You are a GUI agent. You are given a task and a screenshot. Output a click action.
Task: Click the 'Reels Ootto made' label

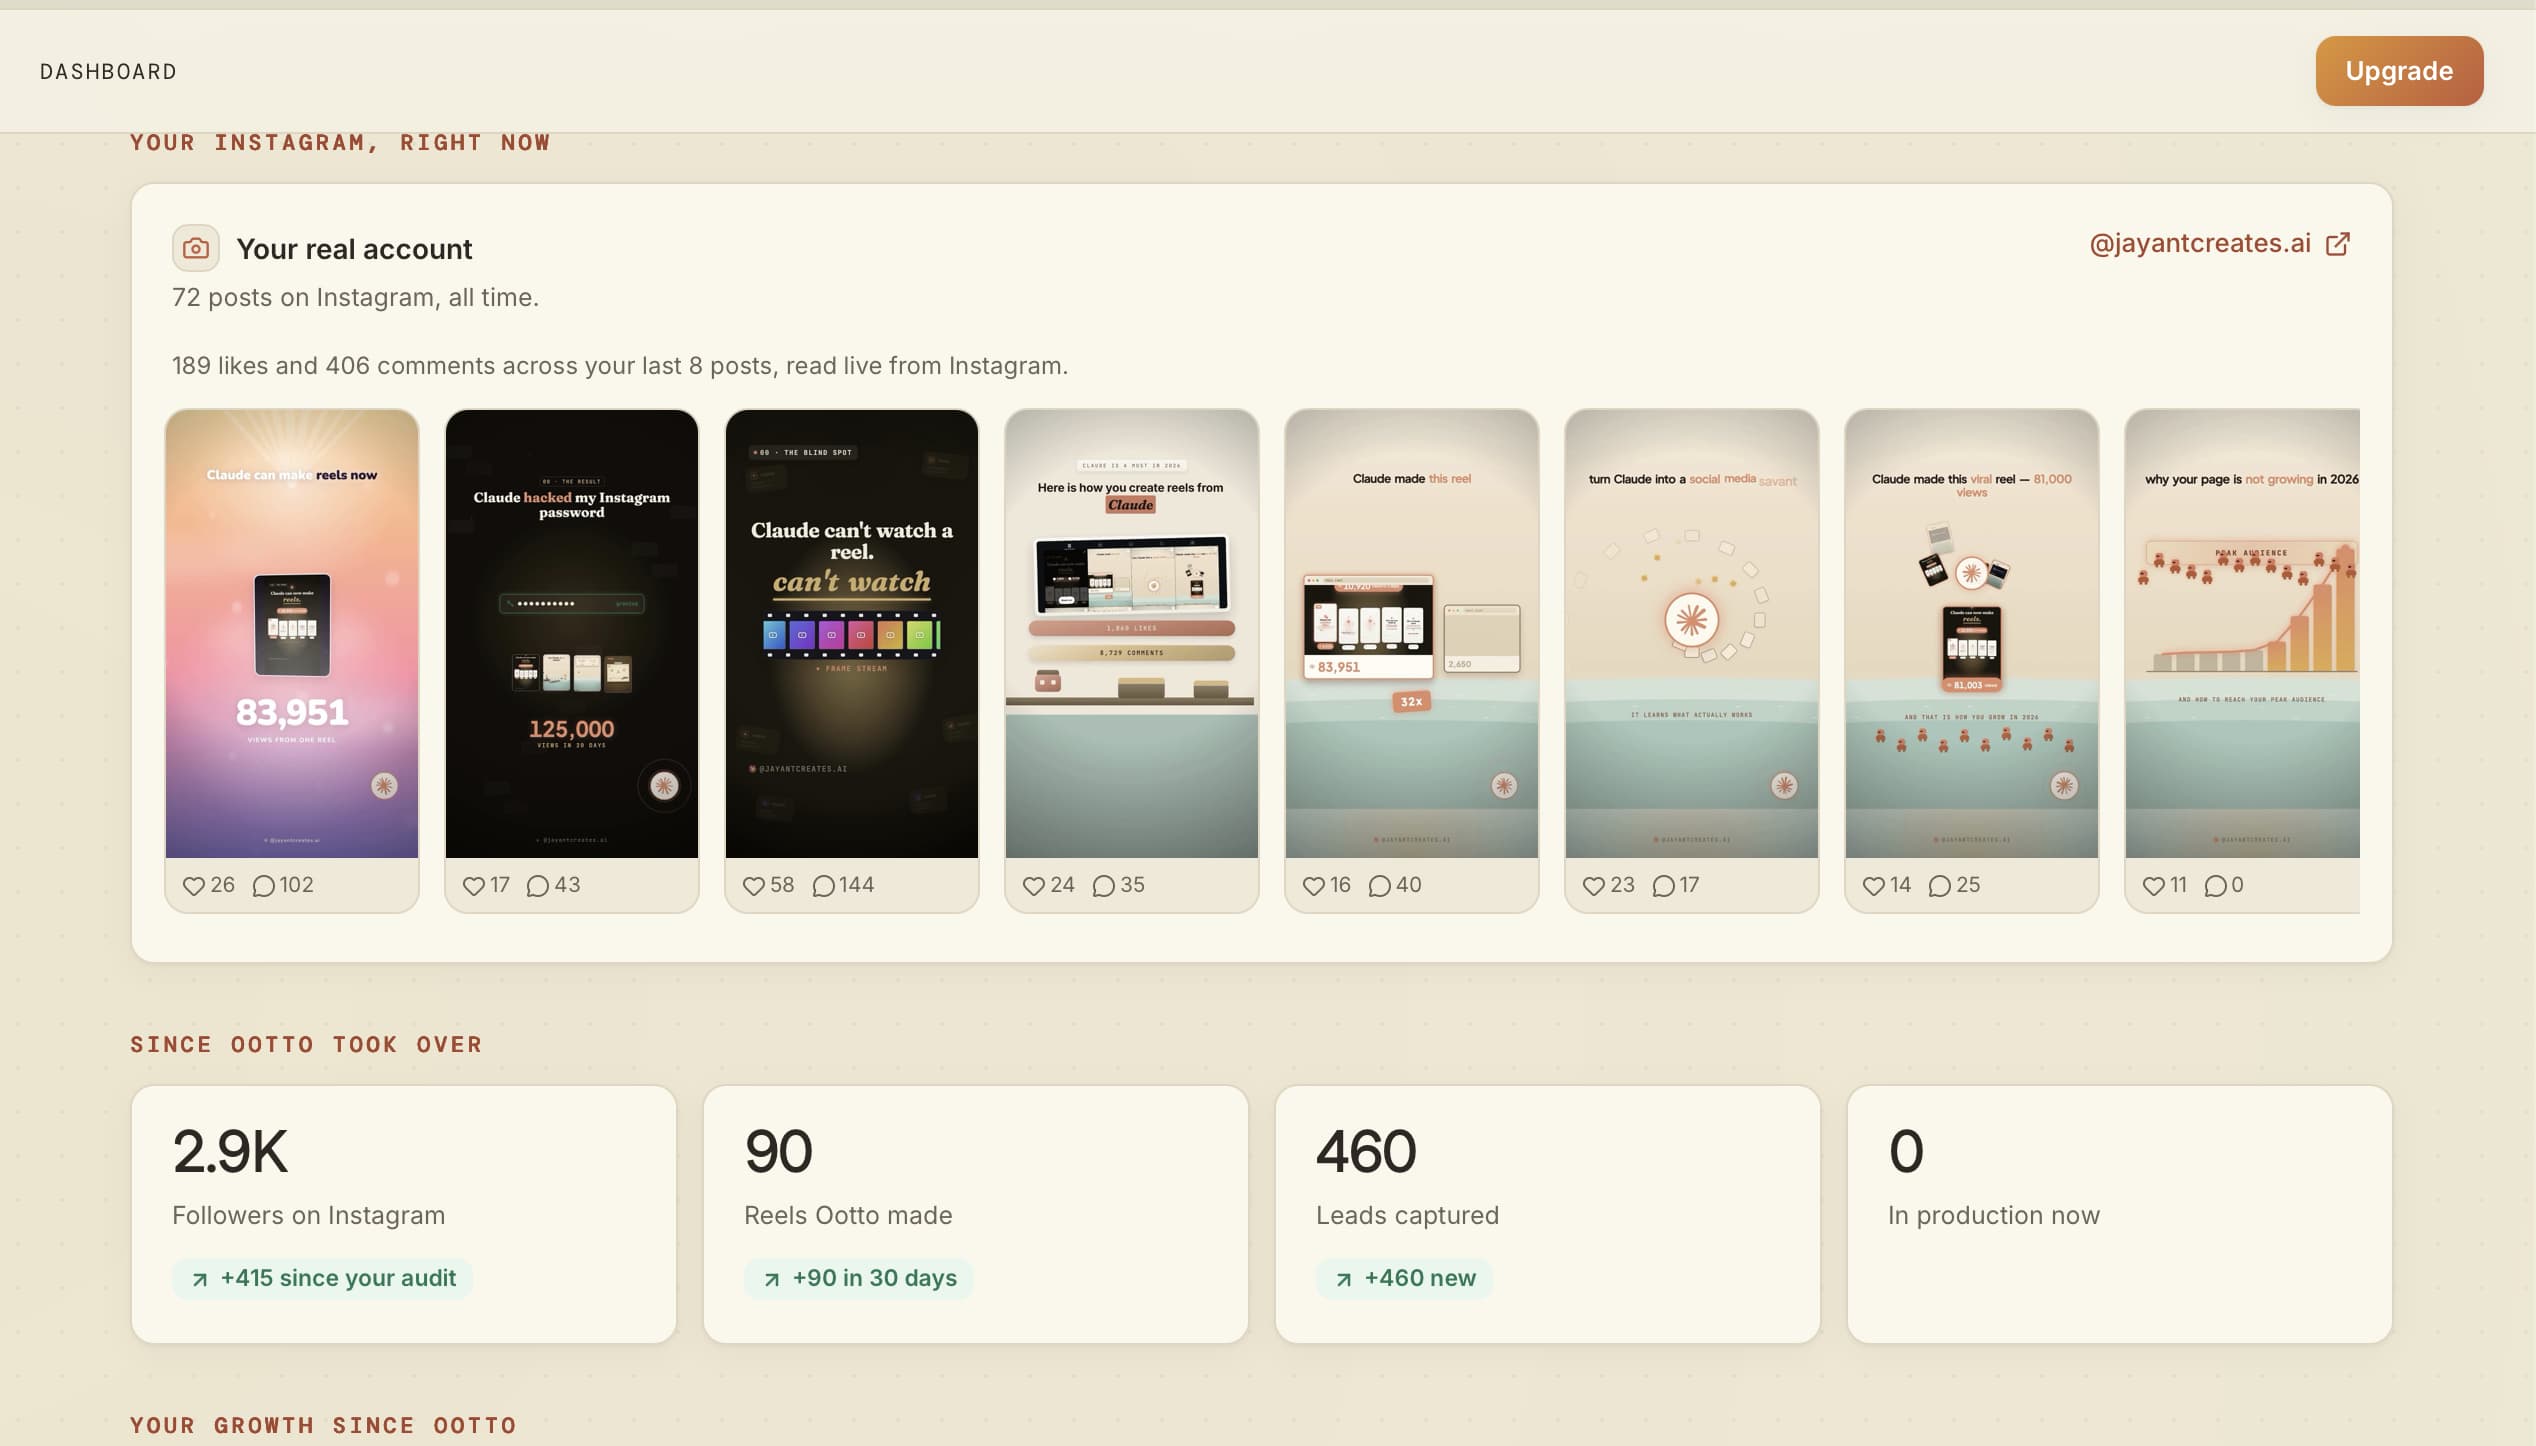pyautogui.click(x=848, y=1215)
